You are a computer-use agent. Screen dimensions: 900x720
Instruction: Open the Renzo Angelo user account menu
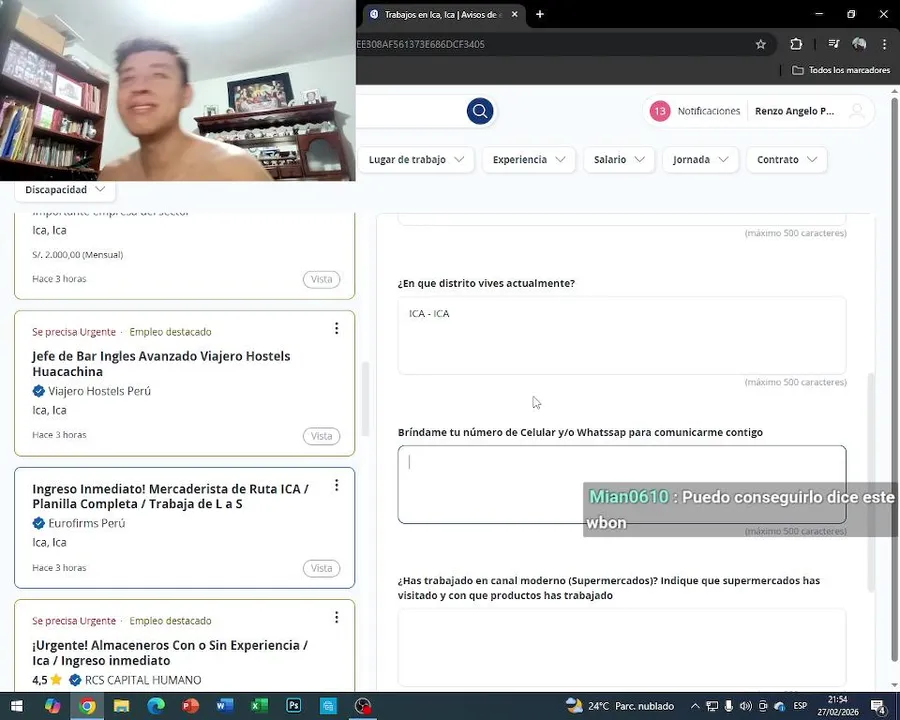794,111
